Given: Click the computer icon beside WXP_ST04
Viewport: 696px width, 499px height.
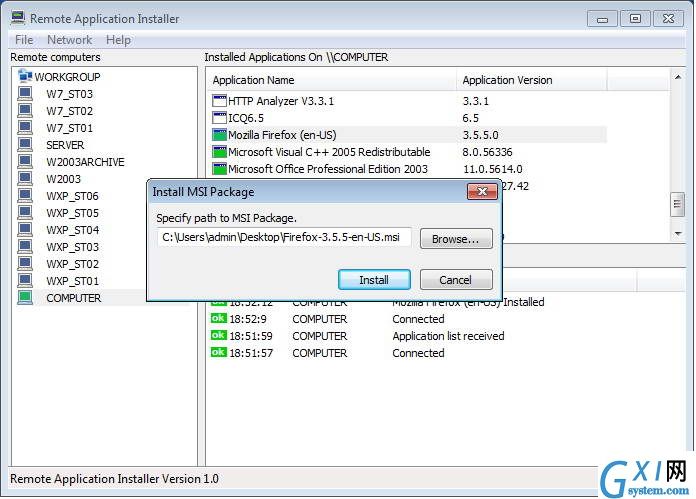Looking at the screenshot, I should 25,230.
